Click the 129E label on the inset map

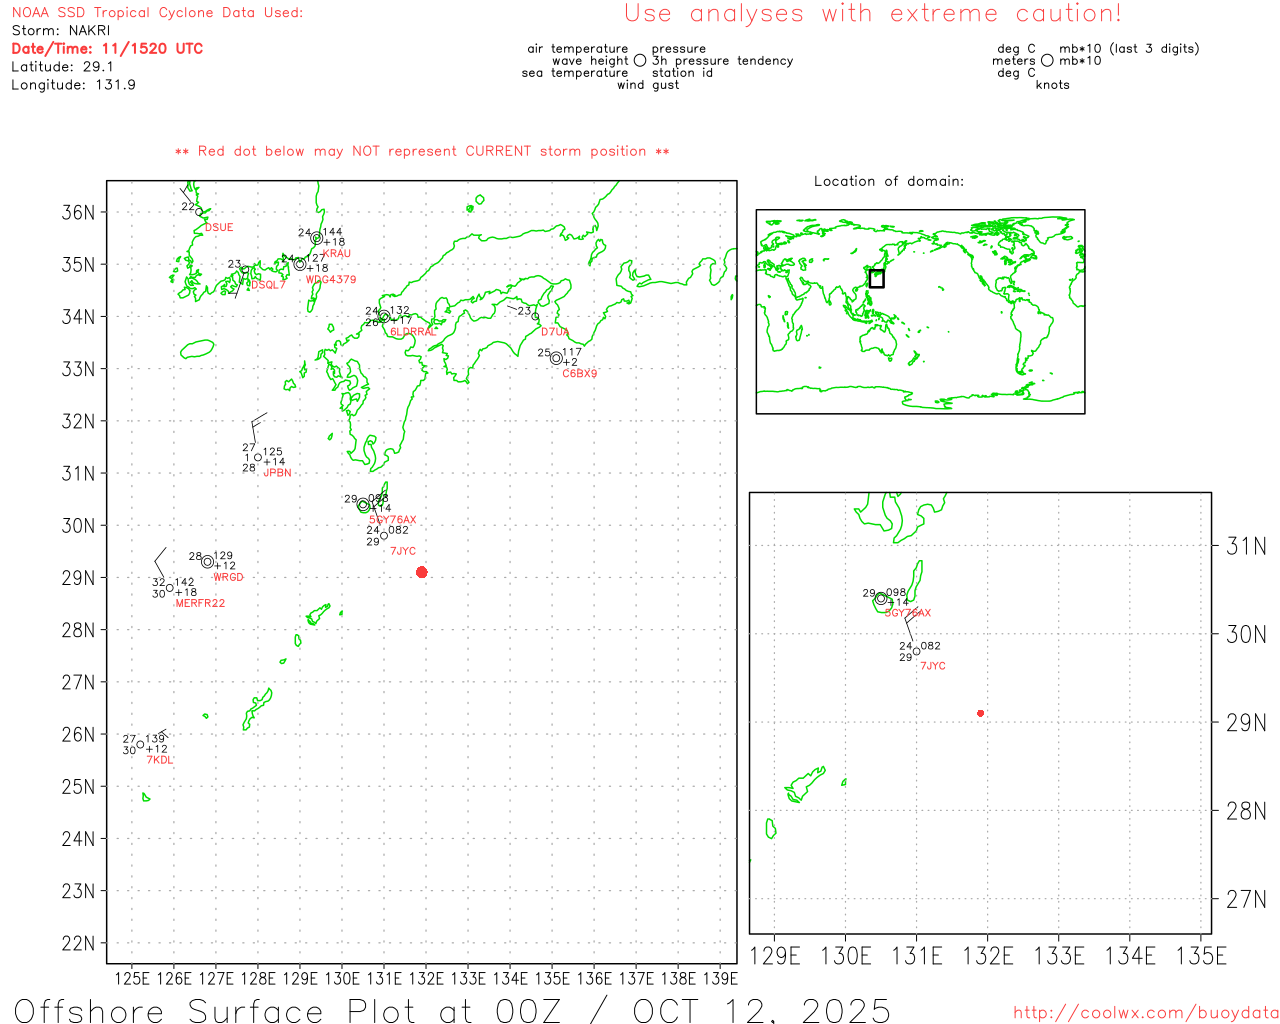[775, 956]
